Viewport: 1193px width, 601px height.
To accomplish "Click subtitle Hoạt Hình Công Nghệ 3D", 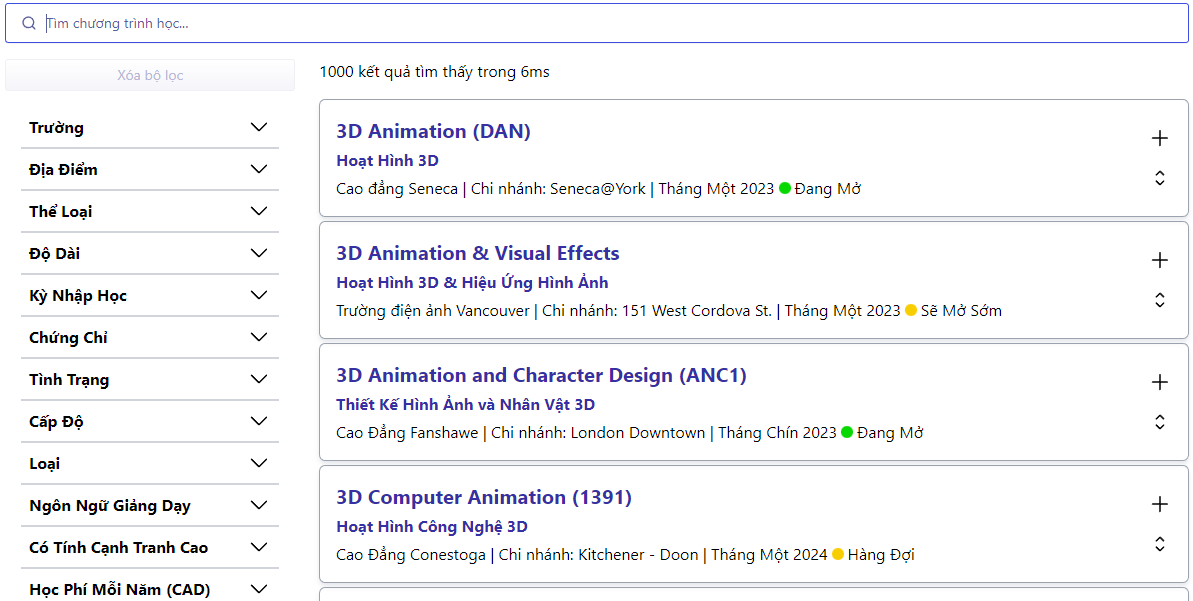I will tap(431, 526).
